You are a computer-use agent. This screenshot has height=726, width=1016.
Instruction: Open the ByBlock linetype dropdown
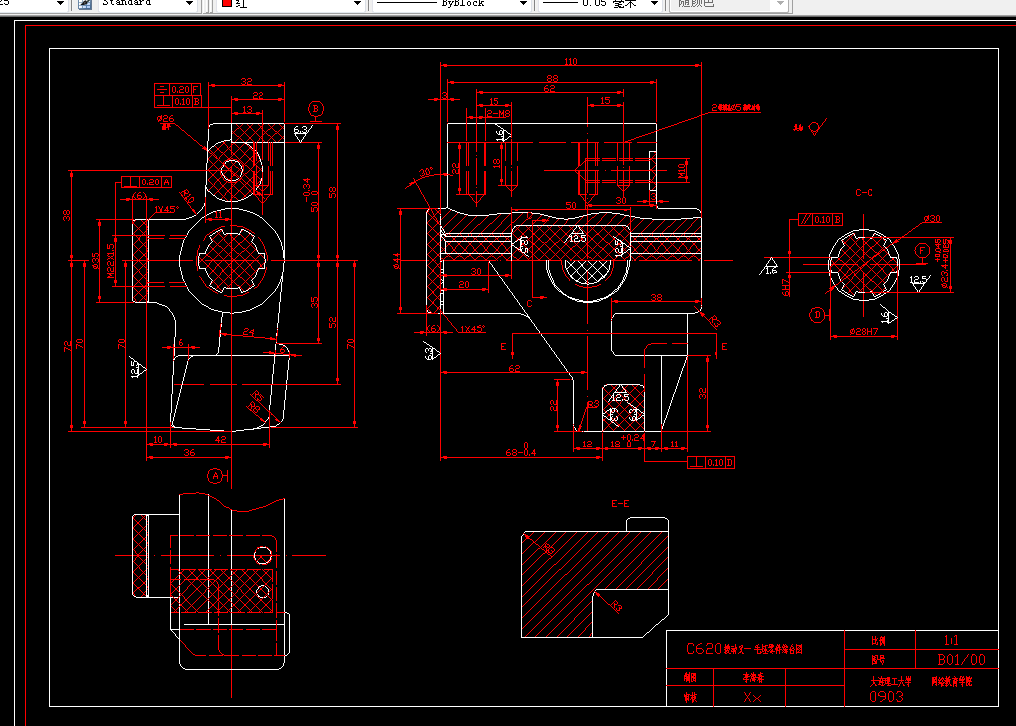pos(523,4)
